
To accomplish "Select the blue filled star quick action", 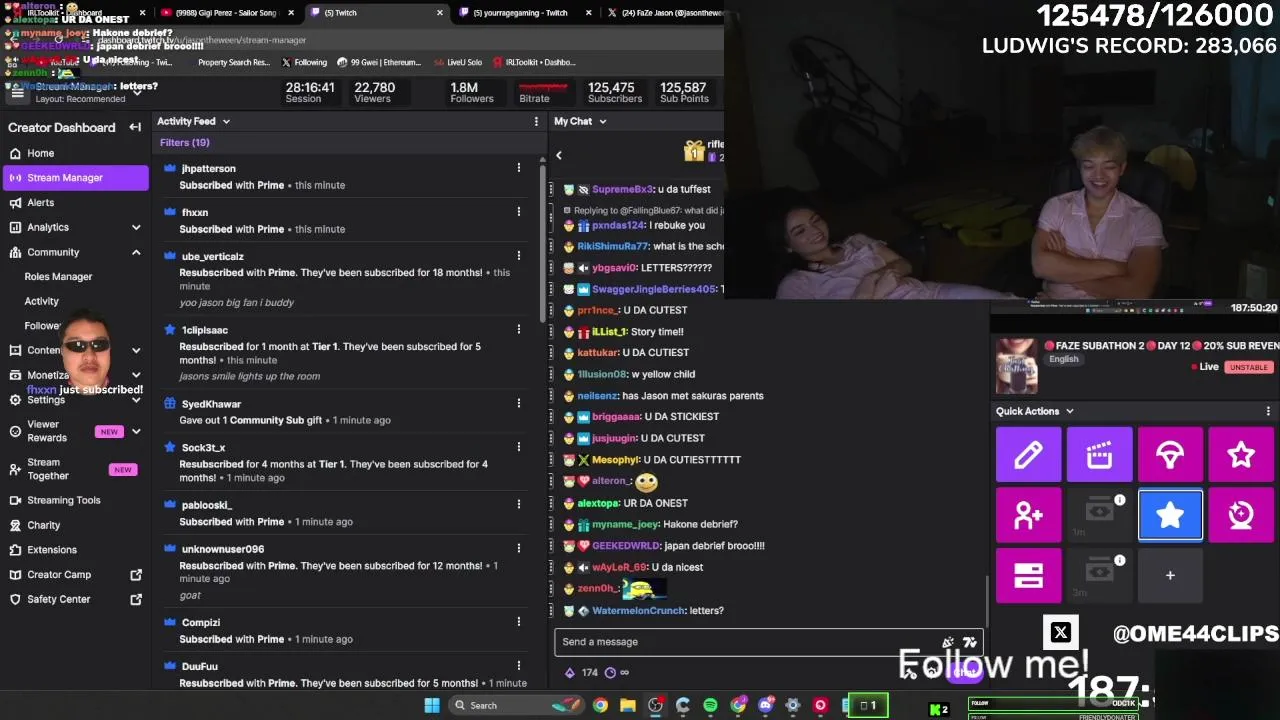I will pos(1170,515).
